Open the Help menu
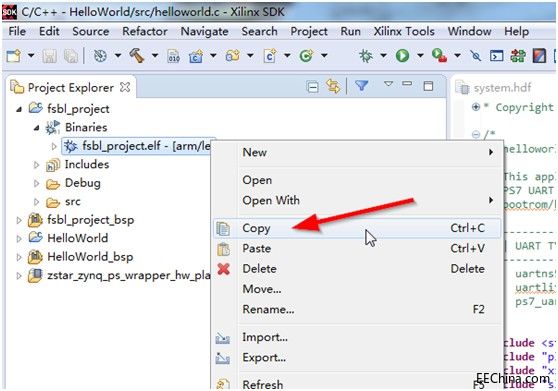 (516, 32)
